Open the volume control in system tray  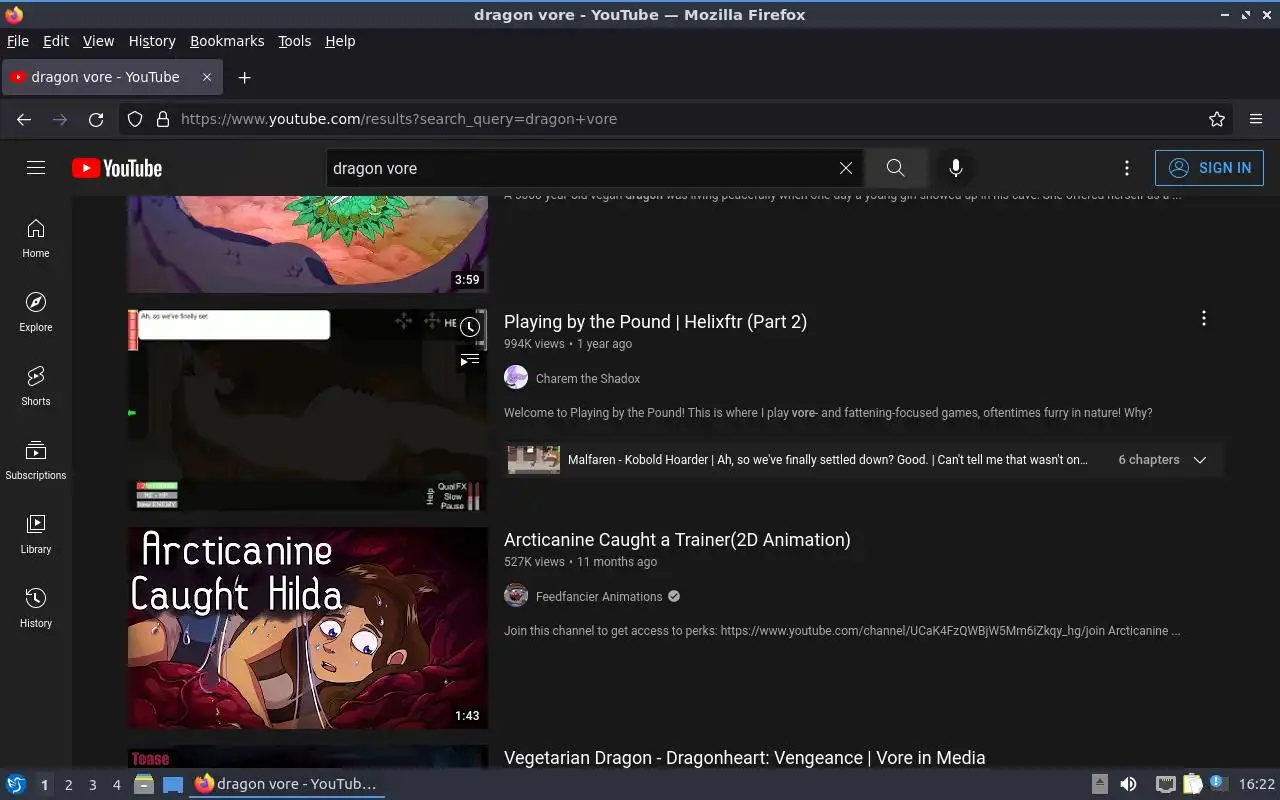1128,784
